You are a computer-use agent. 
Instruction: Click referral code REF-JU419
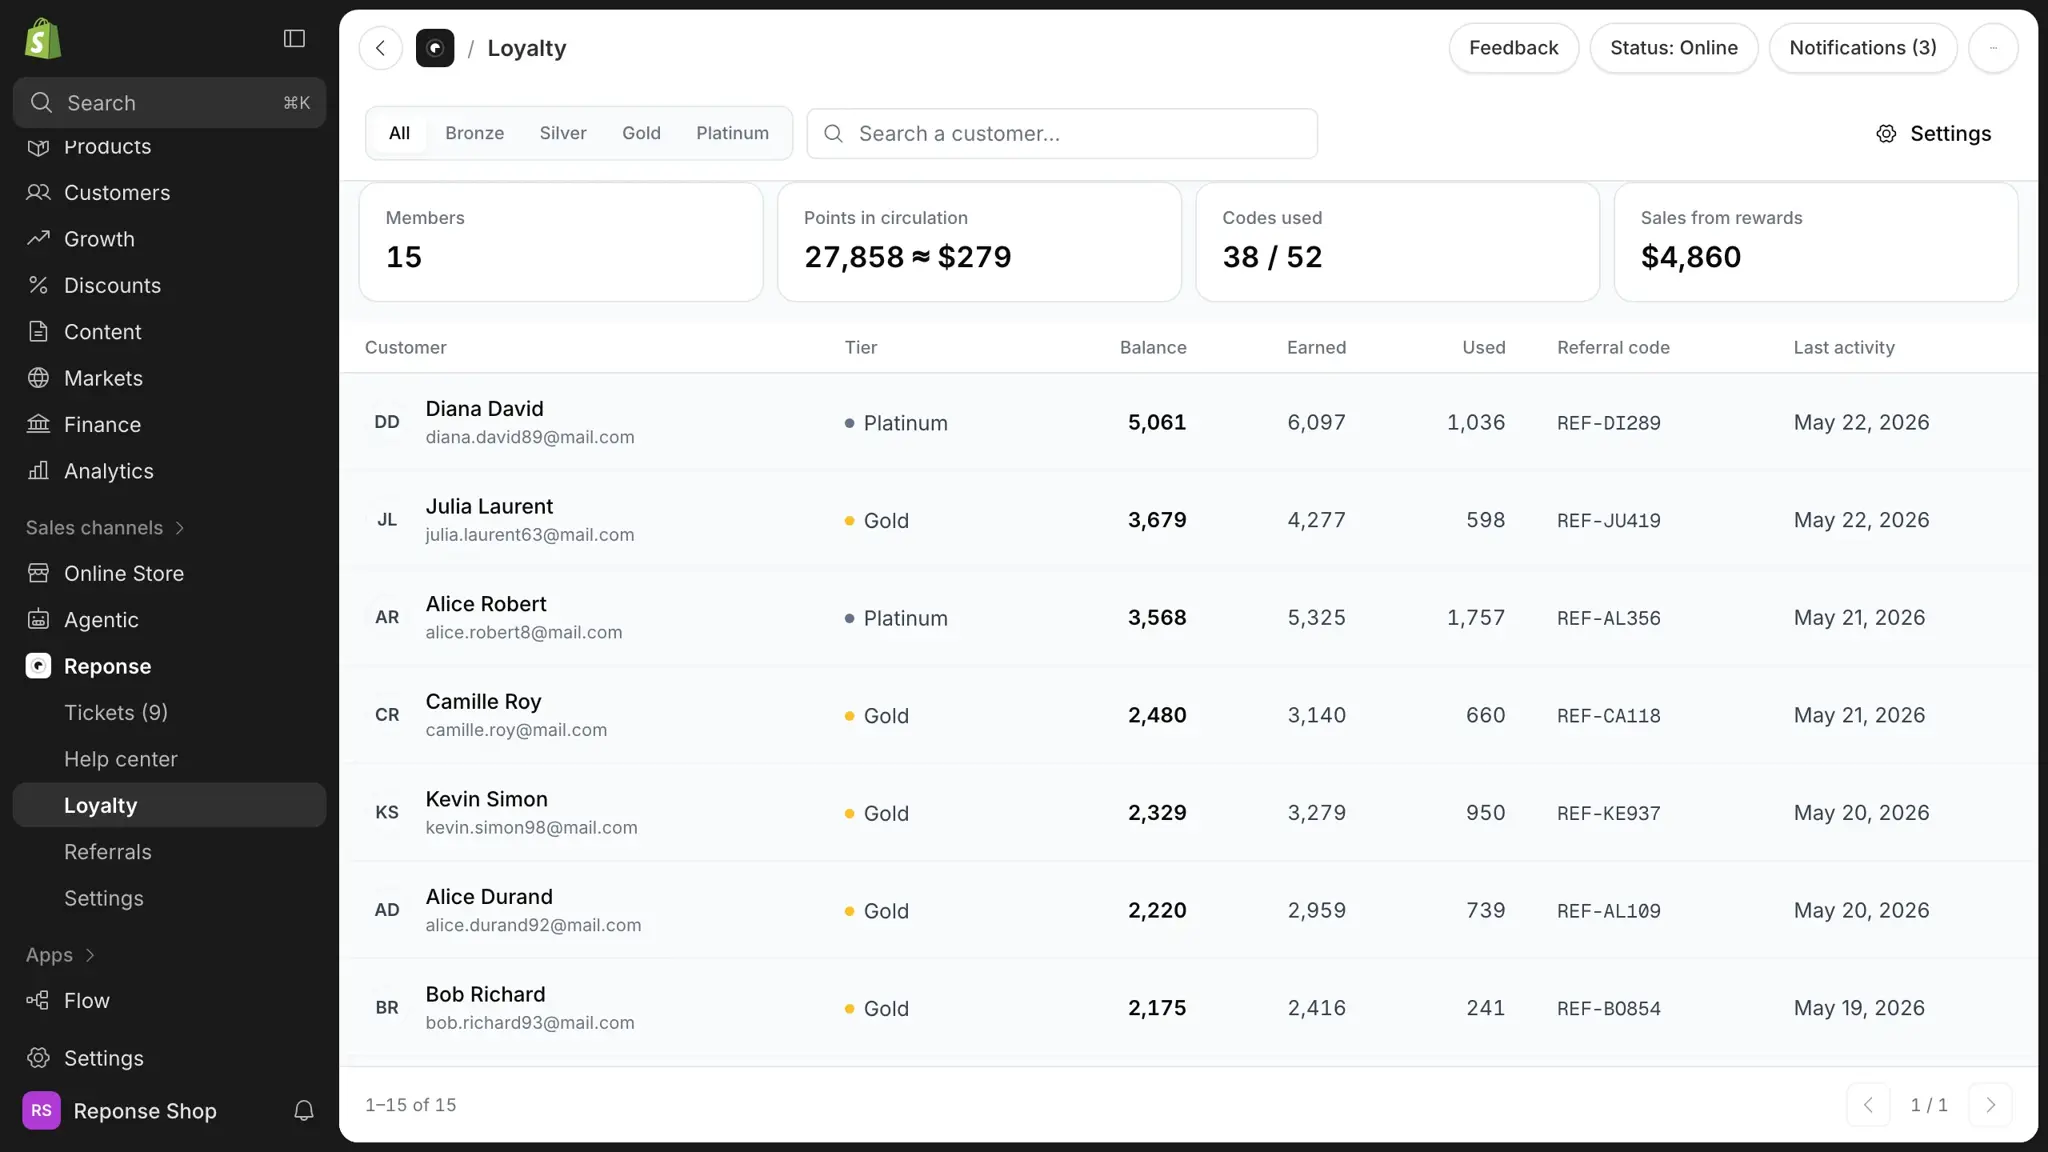1608,521
